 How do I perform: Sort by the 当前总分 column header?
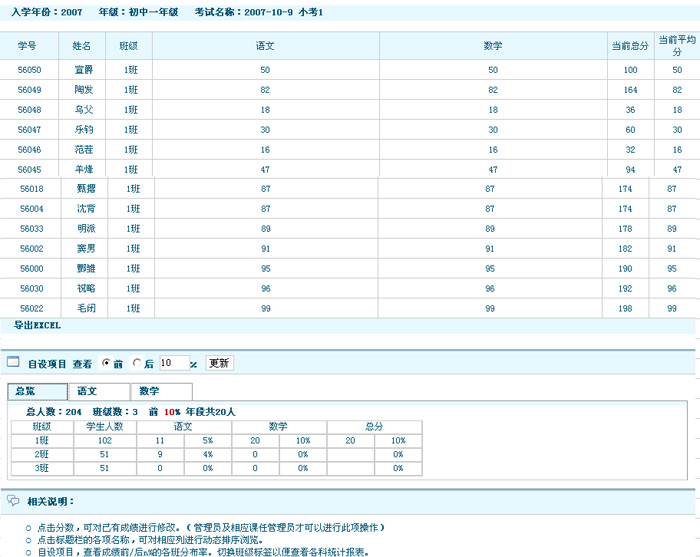pyautogui.click(x=630, y=46)
